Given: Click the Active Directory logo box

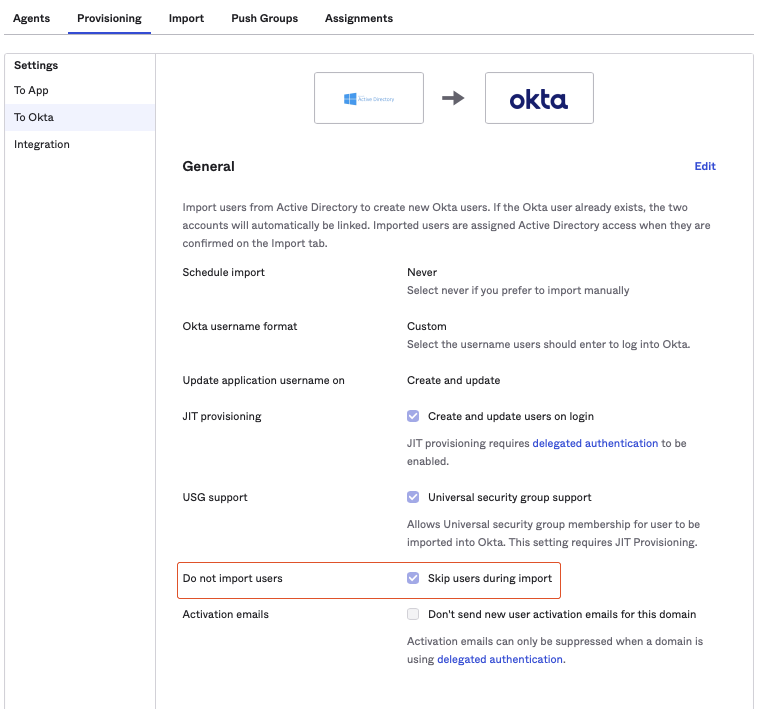Looking at the screenshot, I should [368, 98].
